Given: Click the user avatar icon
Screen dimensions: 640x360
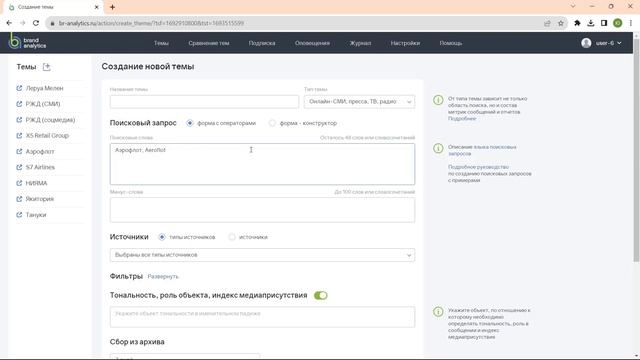Looking at the screenshot, I should (586, 43).
